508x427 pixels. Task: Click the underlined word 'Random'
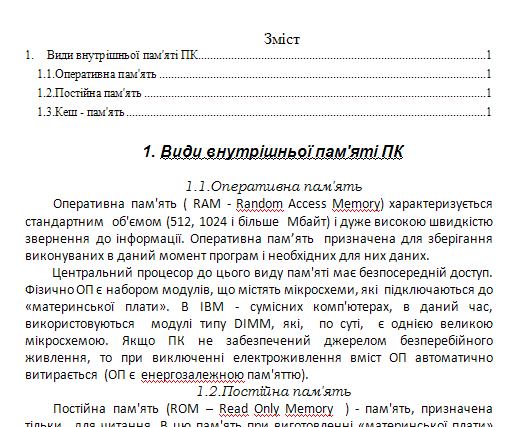260,204
